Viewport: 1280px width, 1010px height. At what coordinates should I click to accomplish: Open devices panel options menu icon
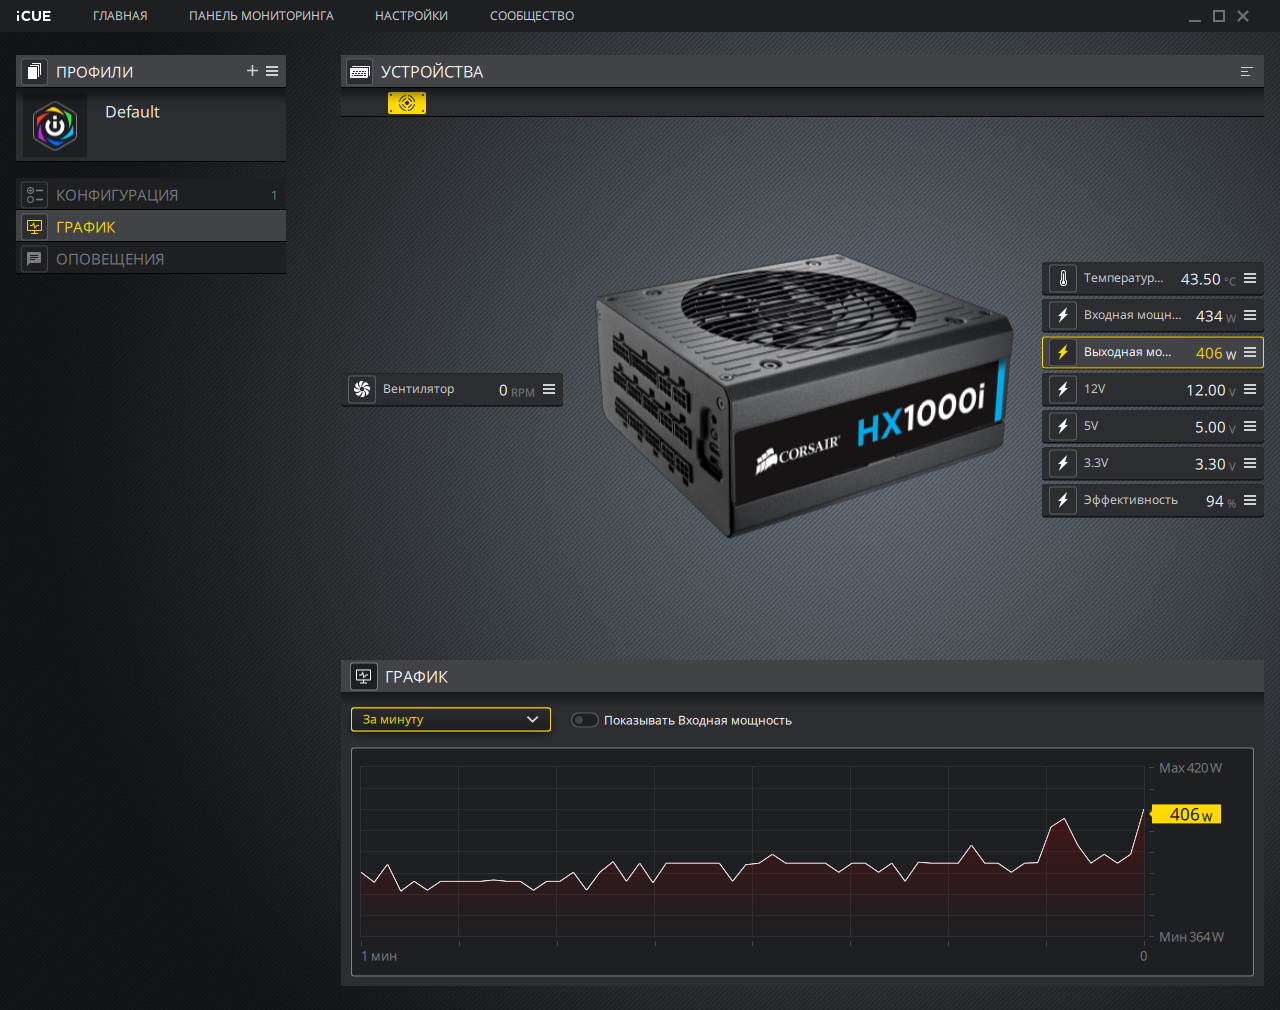coord(1246,72)
